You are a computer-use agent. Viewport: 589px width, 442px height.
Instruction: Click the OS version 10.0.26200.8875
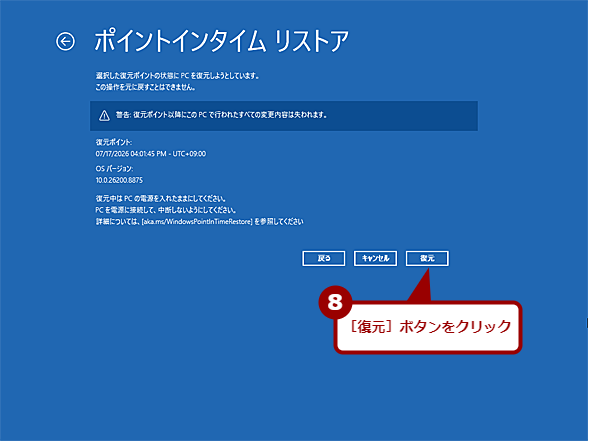pos(119,180)
